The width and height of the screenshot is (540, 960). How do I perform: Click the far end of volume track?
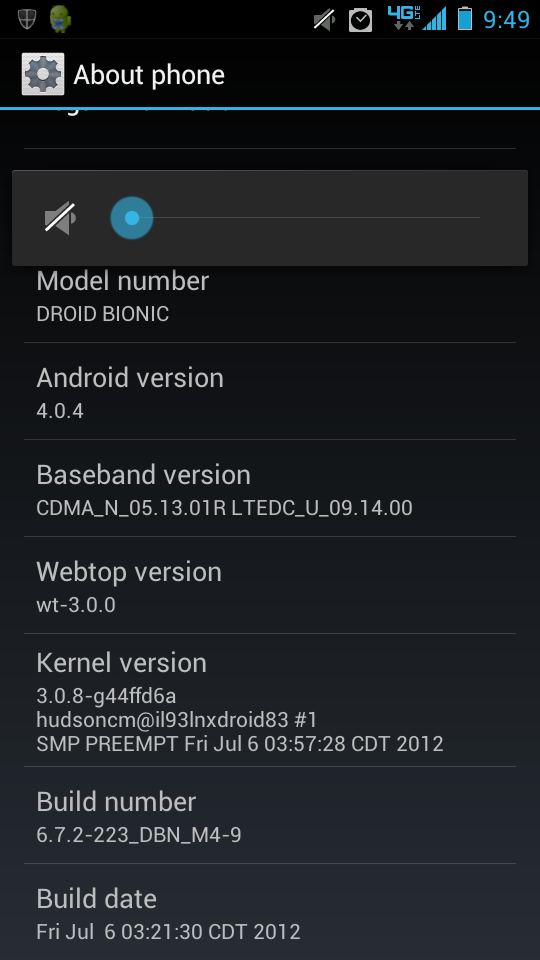click(x=476, y=218)
